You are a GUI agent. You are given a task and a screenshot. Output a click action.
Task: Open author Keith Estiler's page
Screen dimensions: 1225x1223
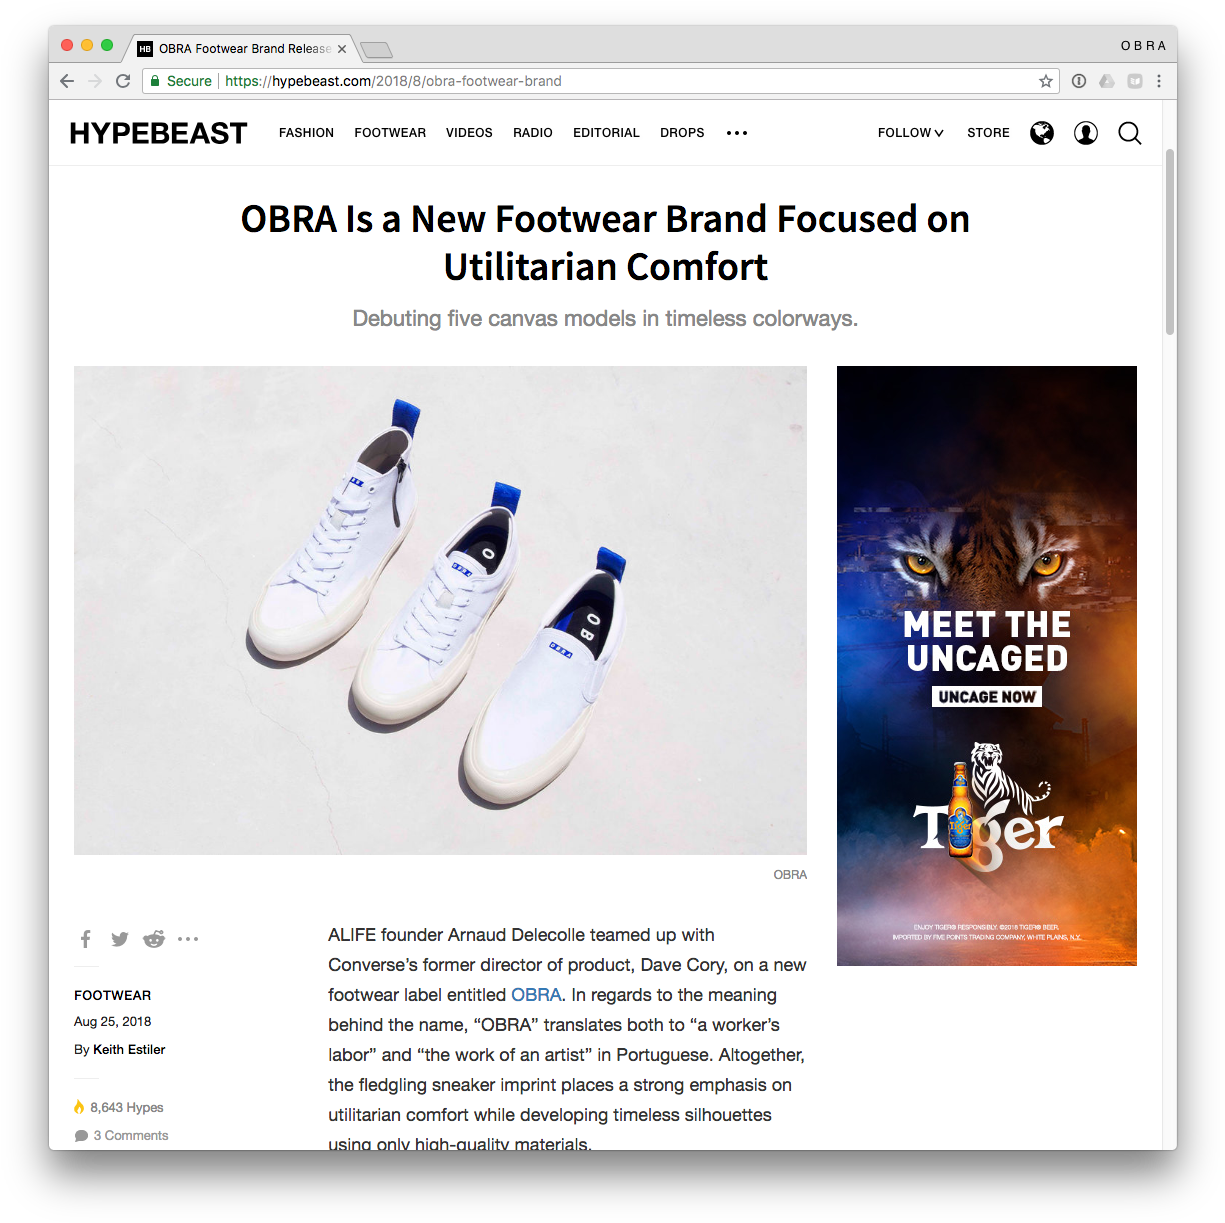[x=129, y=1049]
